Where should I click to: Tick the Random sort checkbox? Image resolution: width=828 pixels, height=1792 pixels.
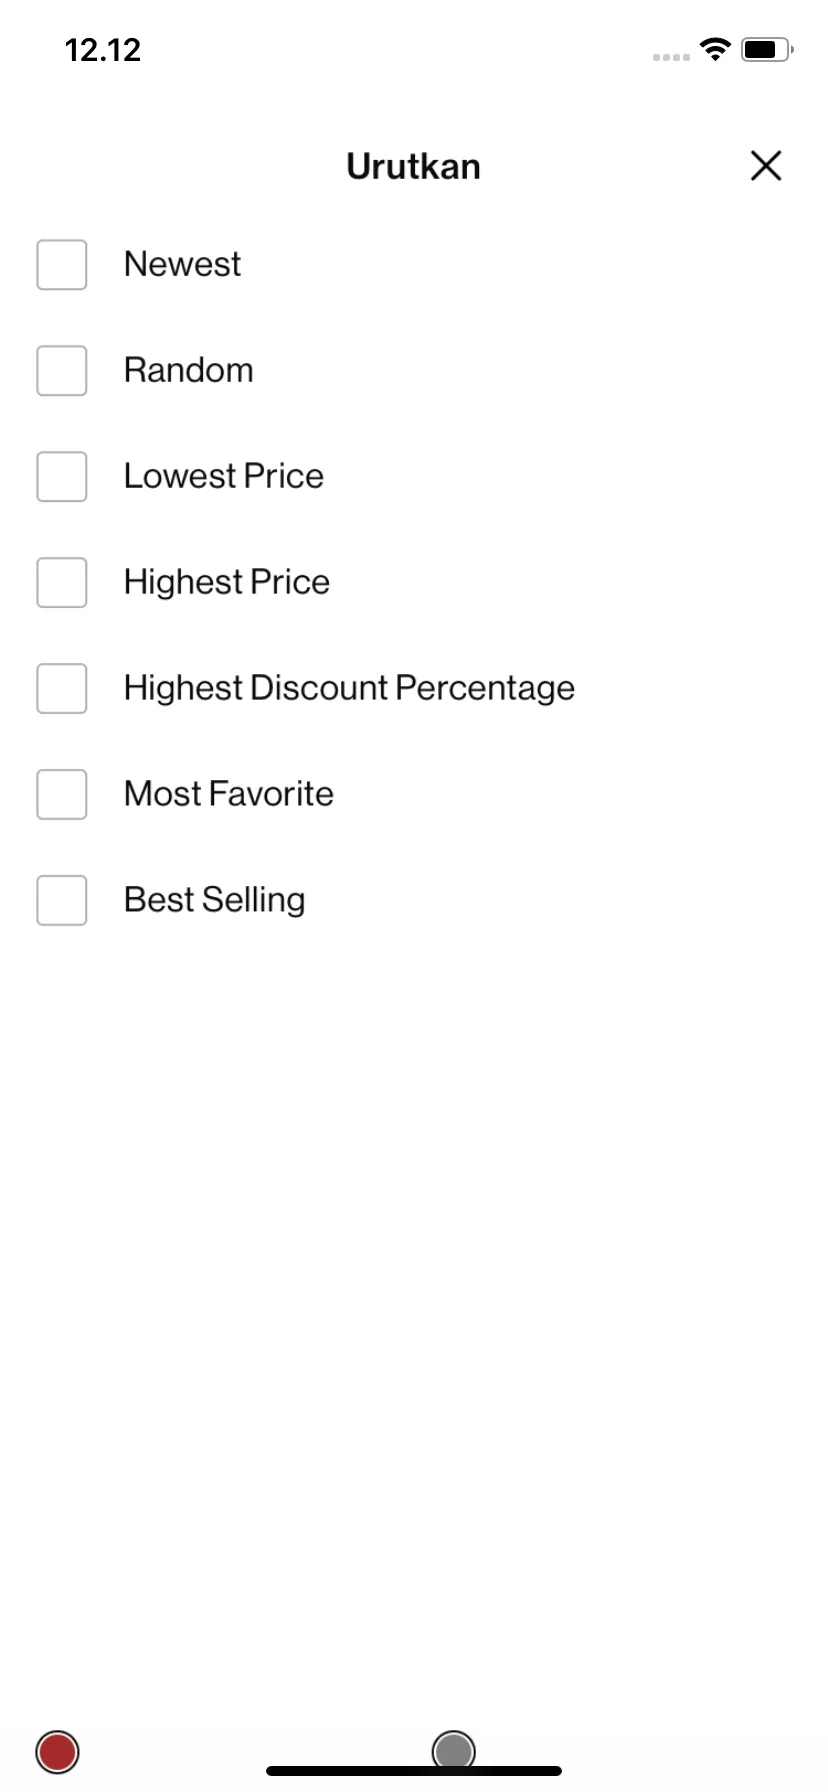62,371
